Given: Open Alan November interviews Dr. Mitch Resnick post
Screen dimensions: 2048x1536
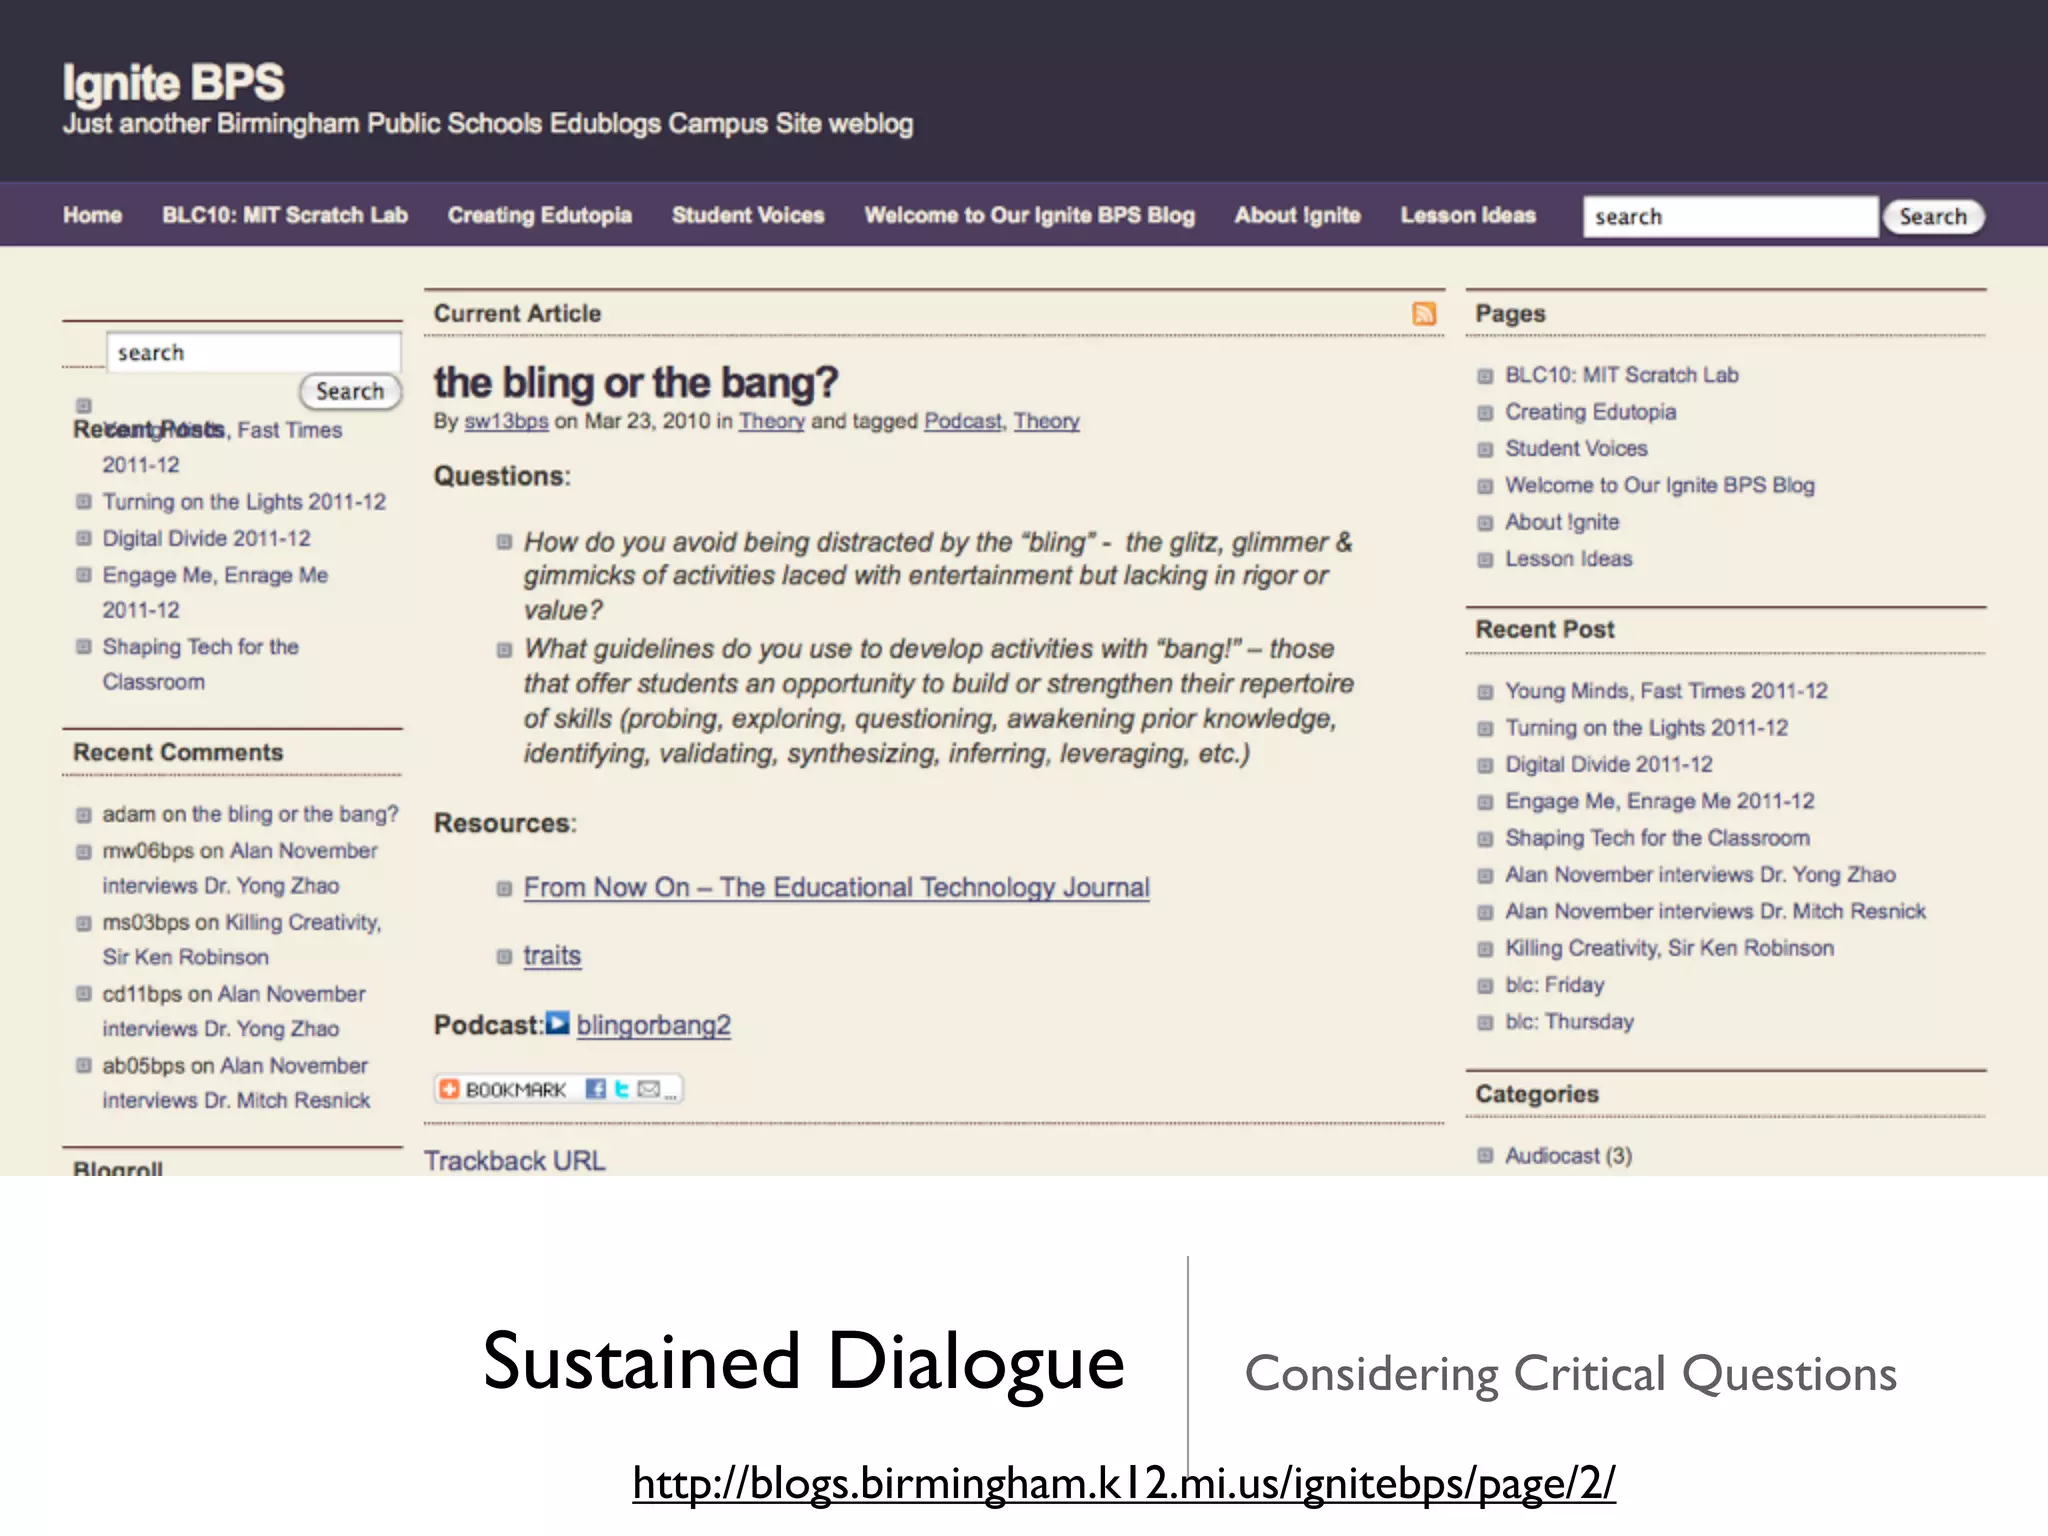Looking at the screenshot, I should click(1715, 912).
